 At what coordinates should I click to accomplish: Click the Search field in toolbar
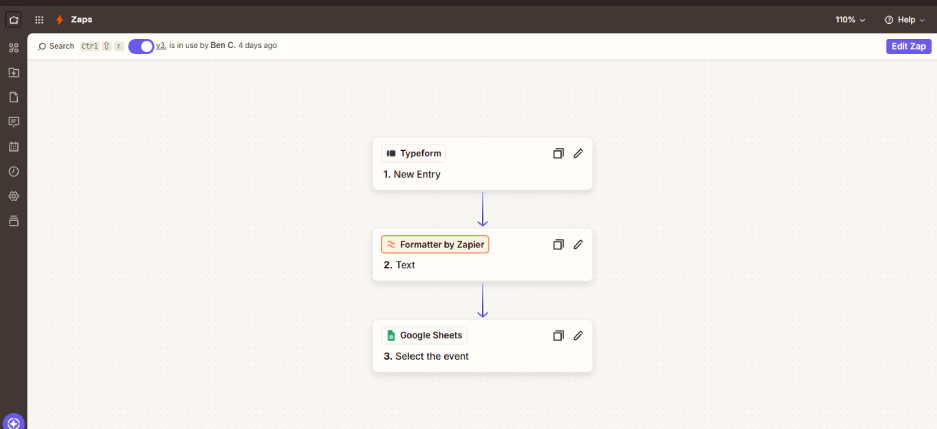pos(56,46)
